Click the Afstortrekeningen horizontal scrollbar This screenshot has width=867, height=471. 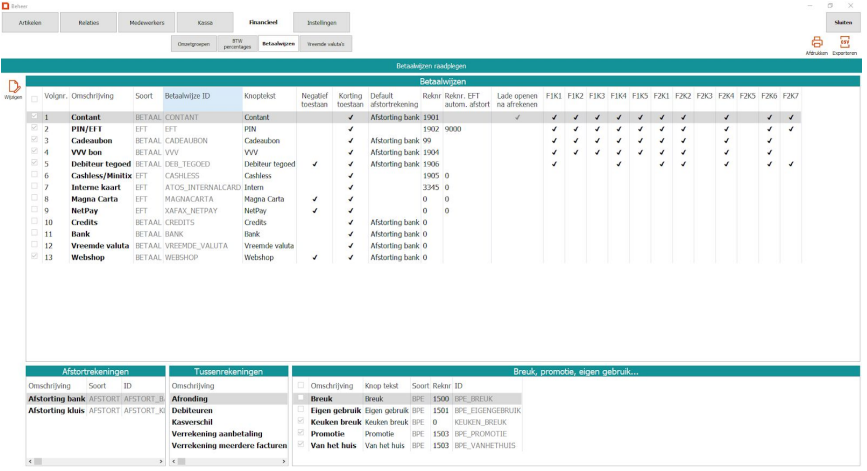click(95, 461)
